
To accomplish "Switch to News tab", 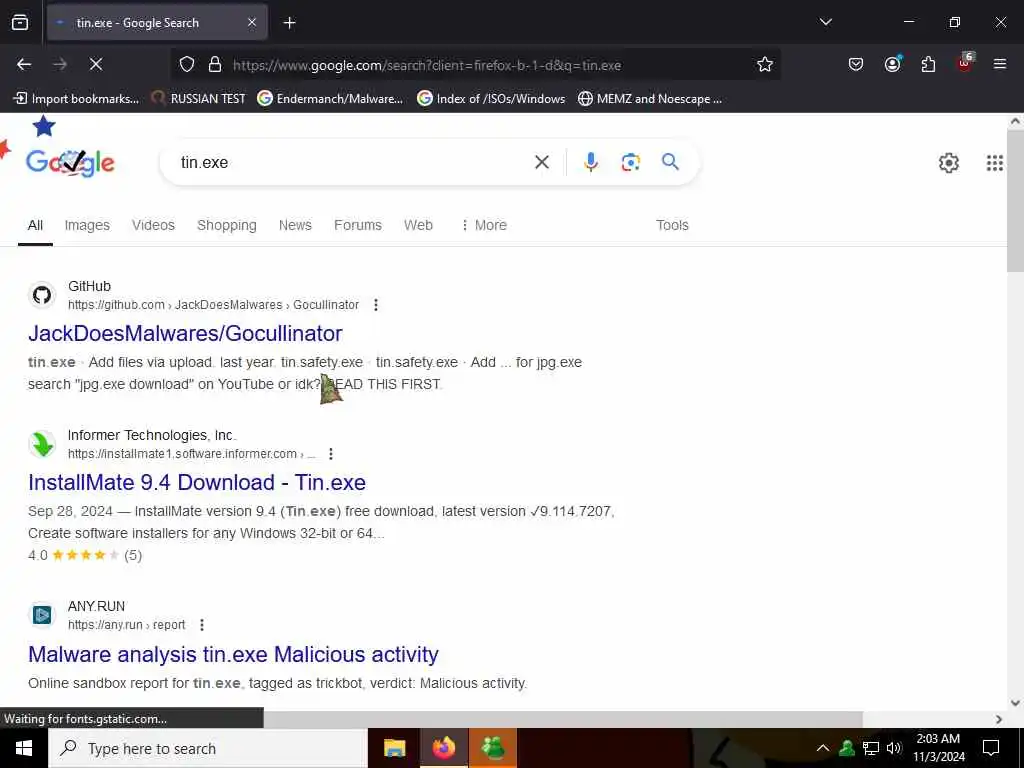I will tap(295, 225).
